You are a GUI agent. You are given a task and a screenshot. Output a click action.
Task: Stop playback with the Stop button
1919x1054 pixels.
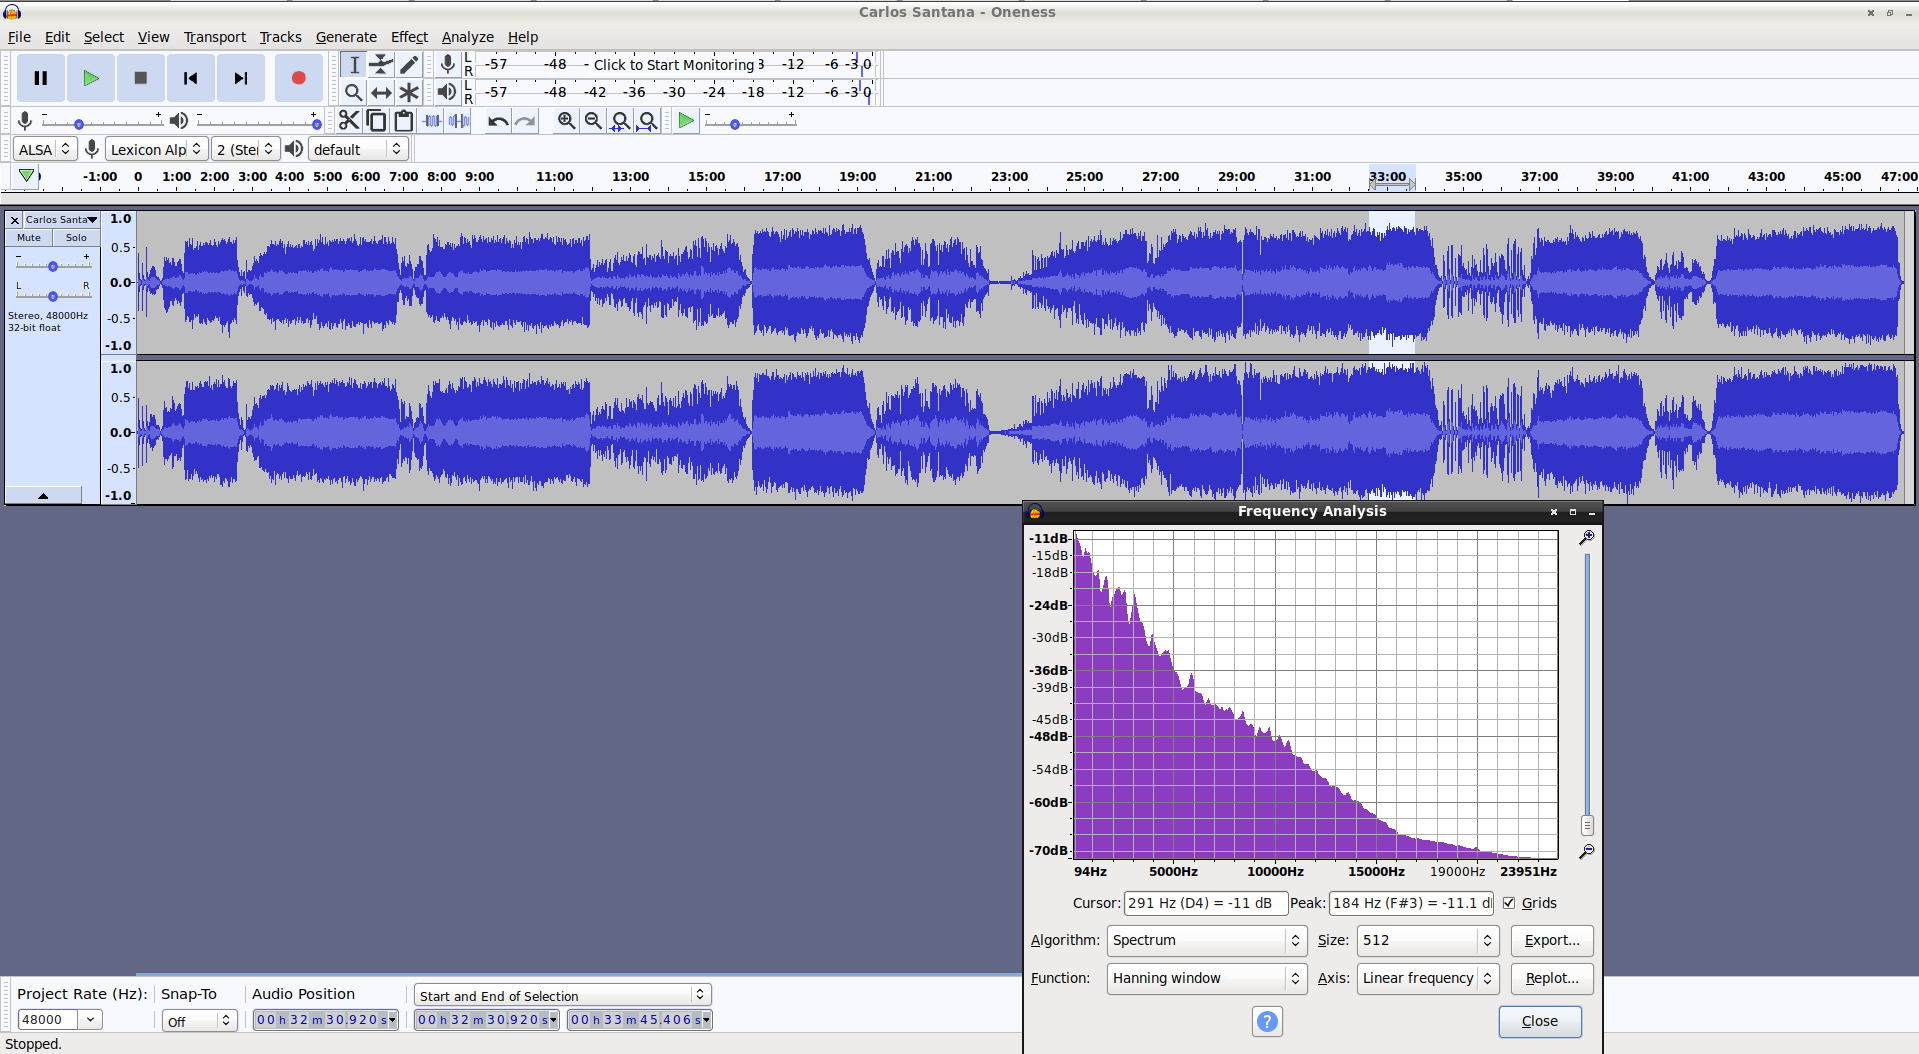[x=141, y=78]
